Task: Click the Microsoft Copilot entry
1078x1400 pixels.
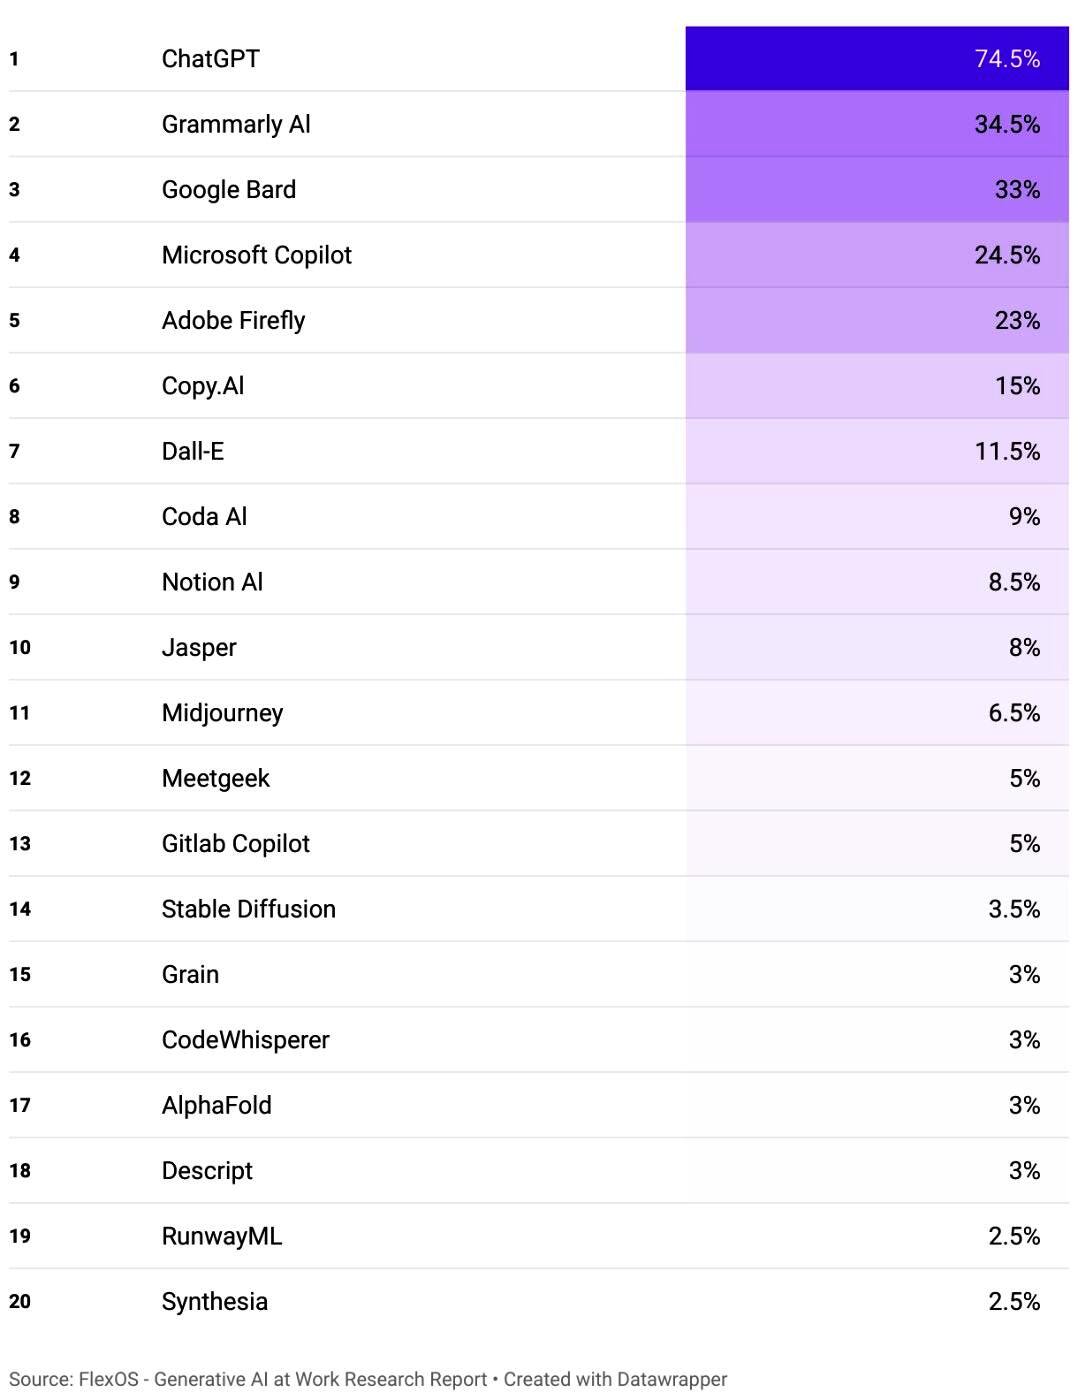Action: 256,255
